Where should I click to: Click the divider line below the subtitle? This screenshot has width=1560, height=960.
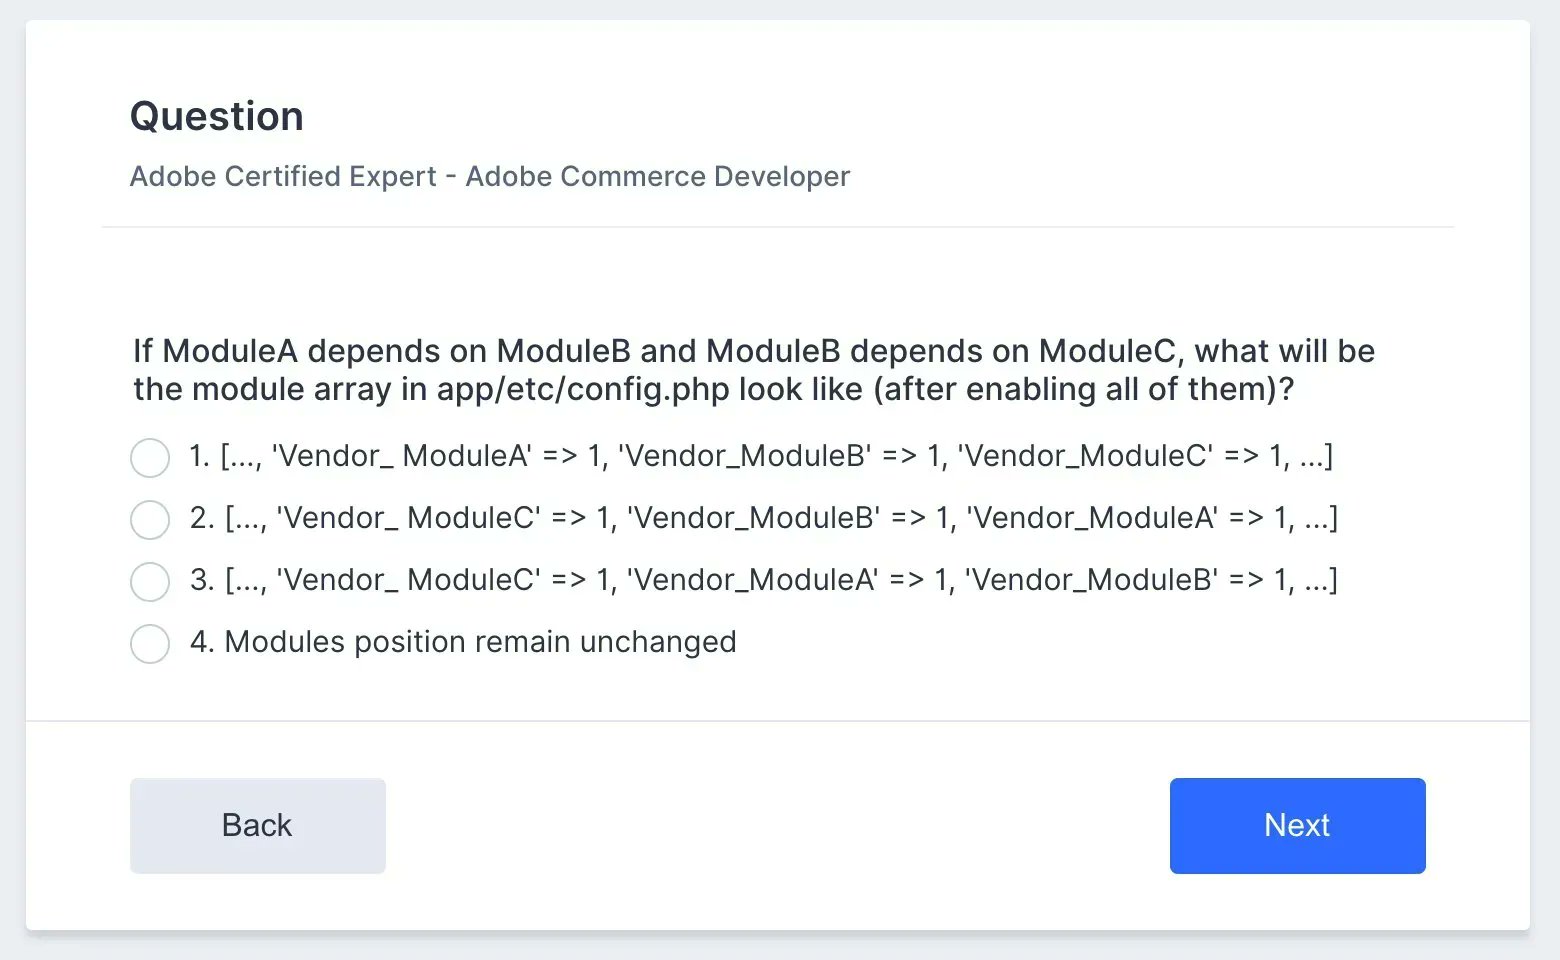(x=778, y=227)
